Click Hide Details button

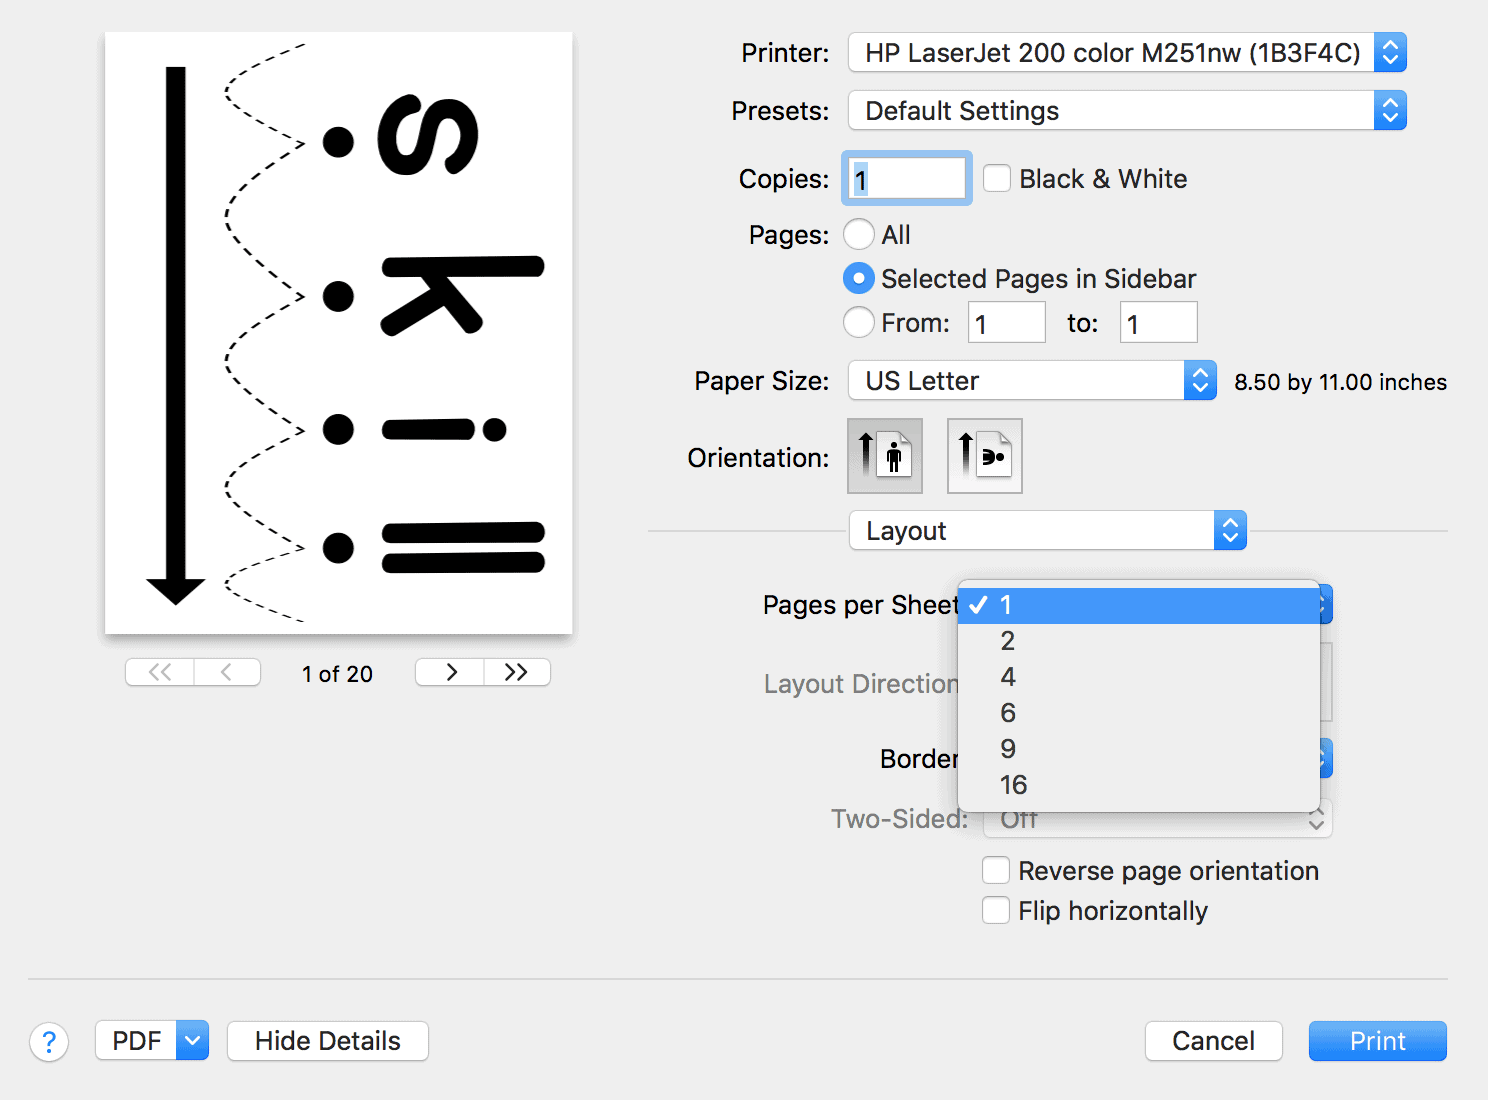click(328, 1041)
